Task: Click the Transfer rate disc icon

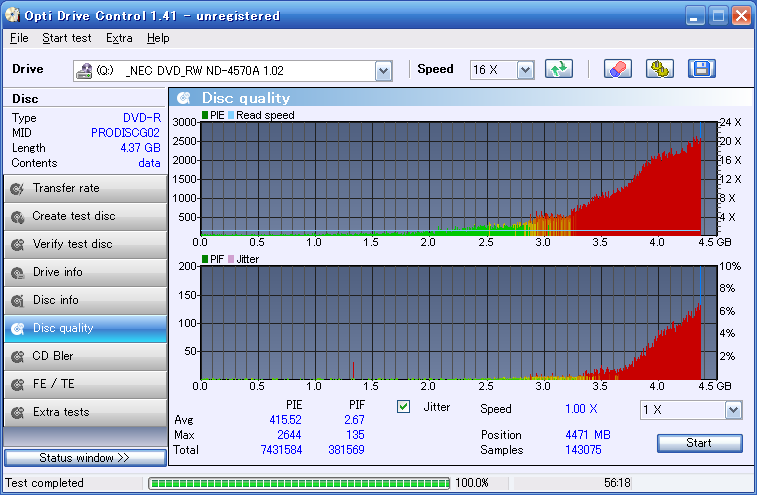Action: 17,188
